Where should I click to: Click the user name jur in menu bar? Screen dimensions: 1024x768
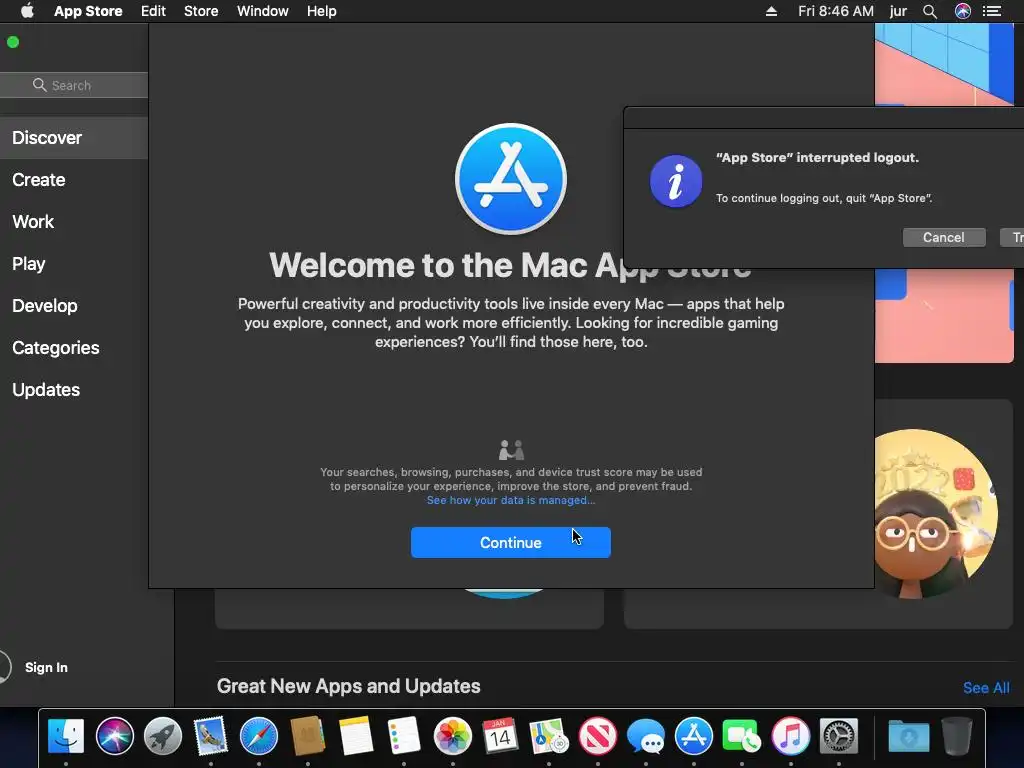click(898, 11)
